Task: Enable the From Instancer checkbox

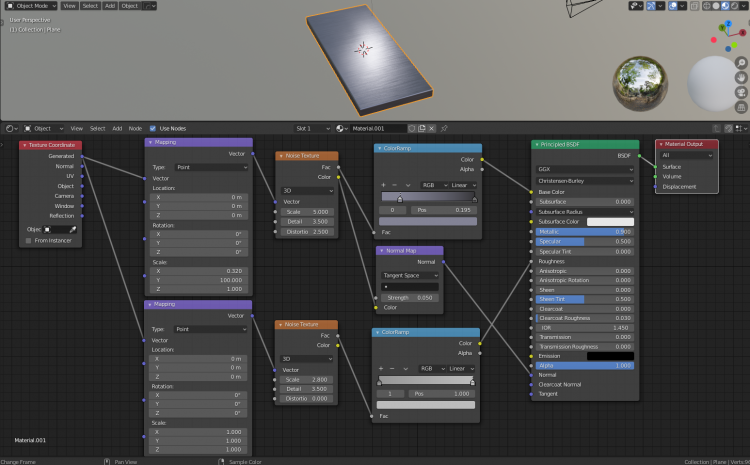Action: click(x=28, y=240)
